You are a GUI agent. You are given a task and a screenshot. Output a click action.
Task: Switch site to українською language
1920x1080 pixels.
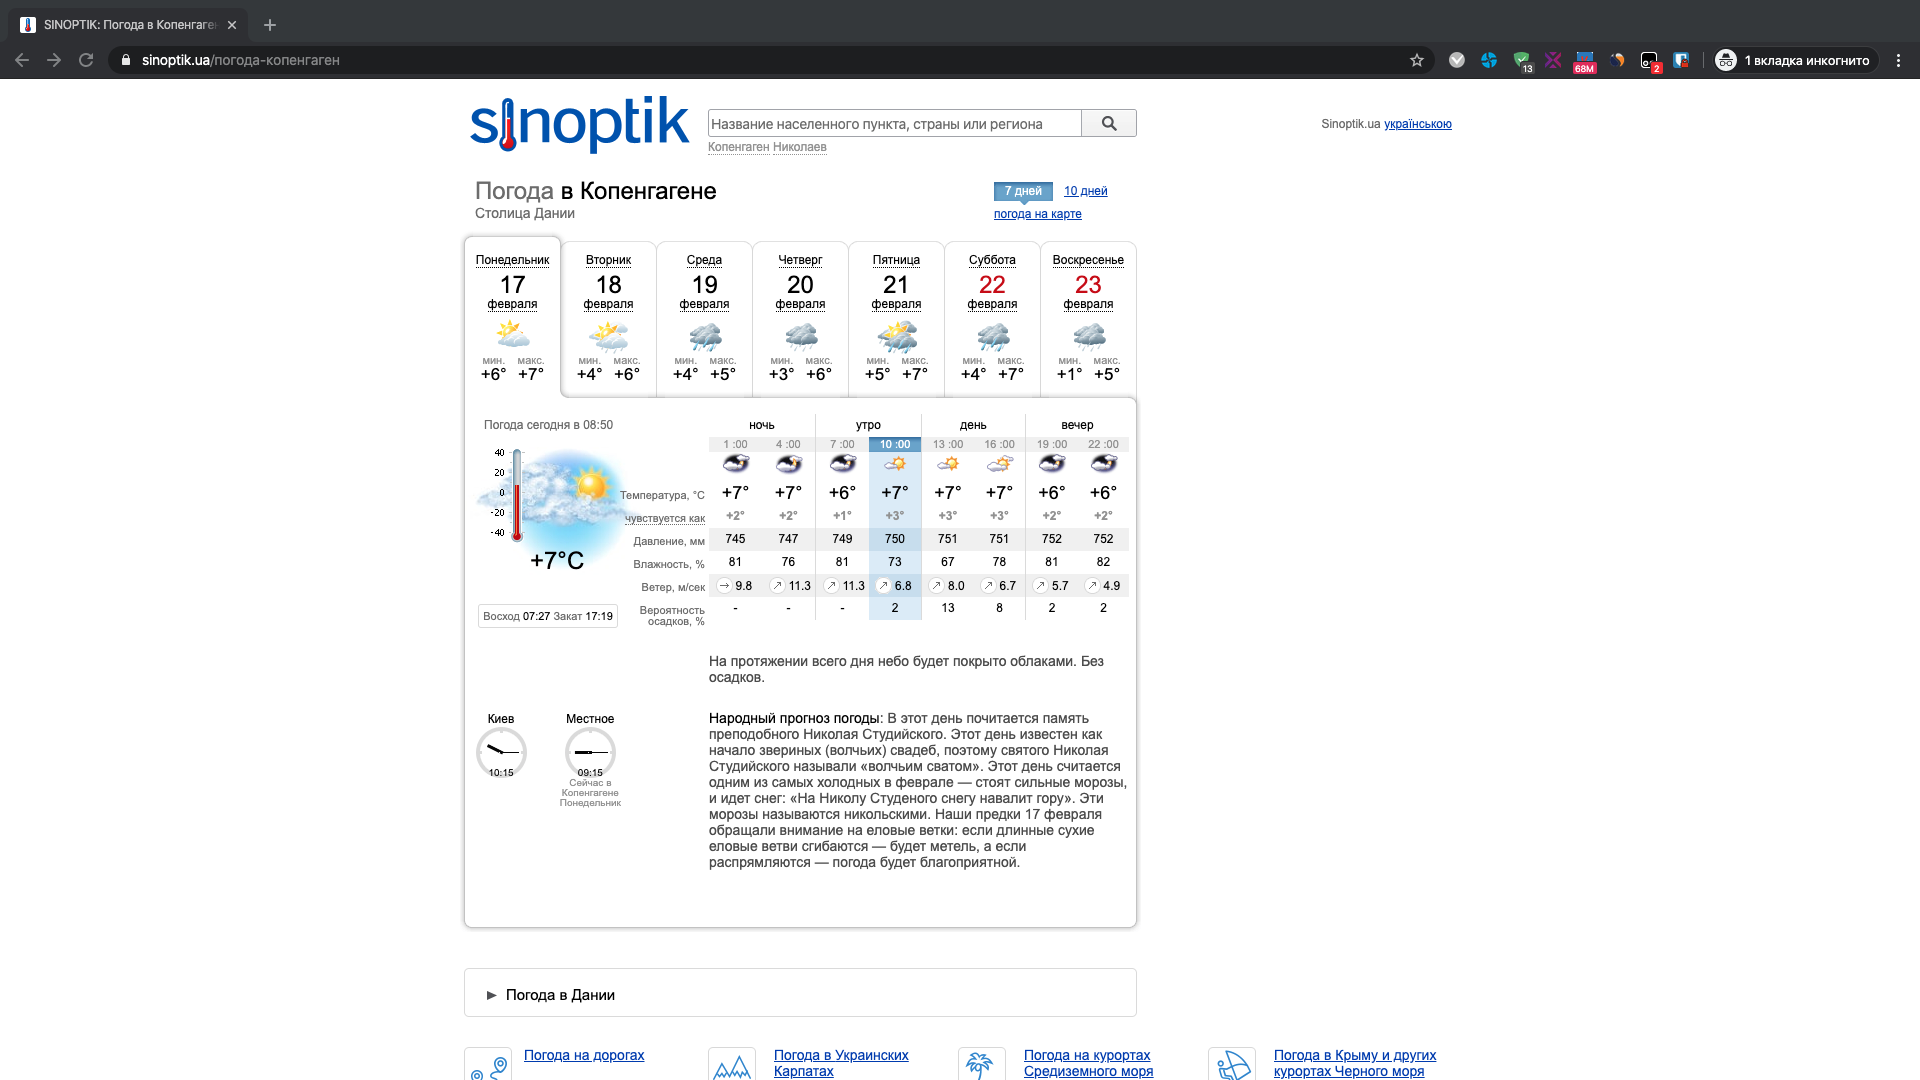coord(1417,124)
